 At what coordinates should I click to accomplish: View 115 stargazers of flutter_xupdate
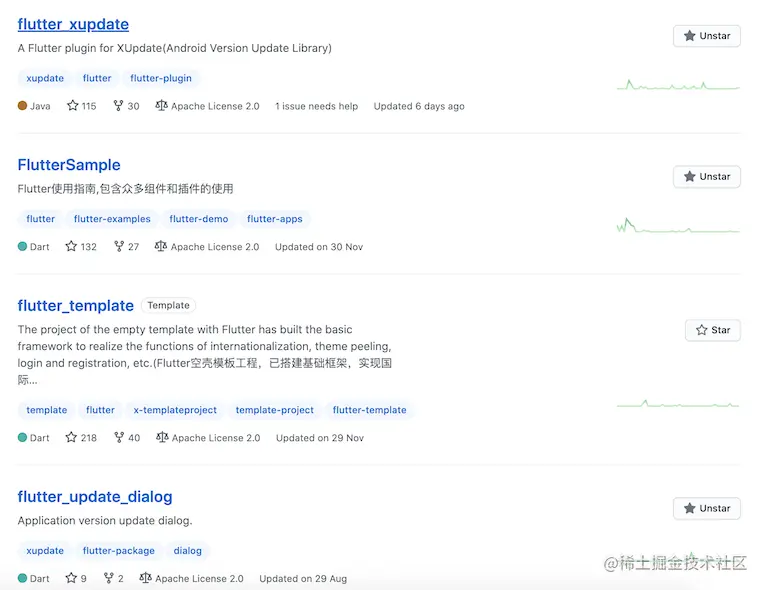[x=82, y=106]
